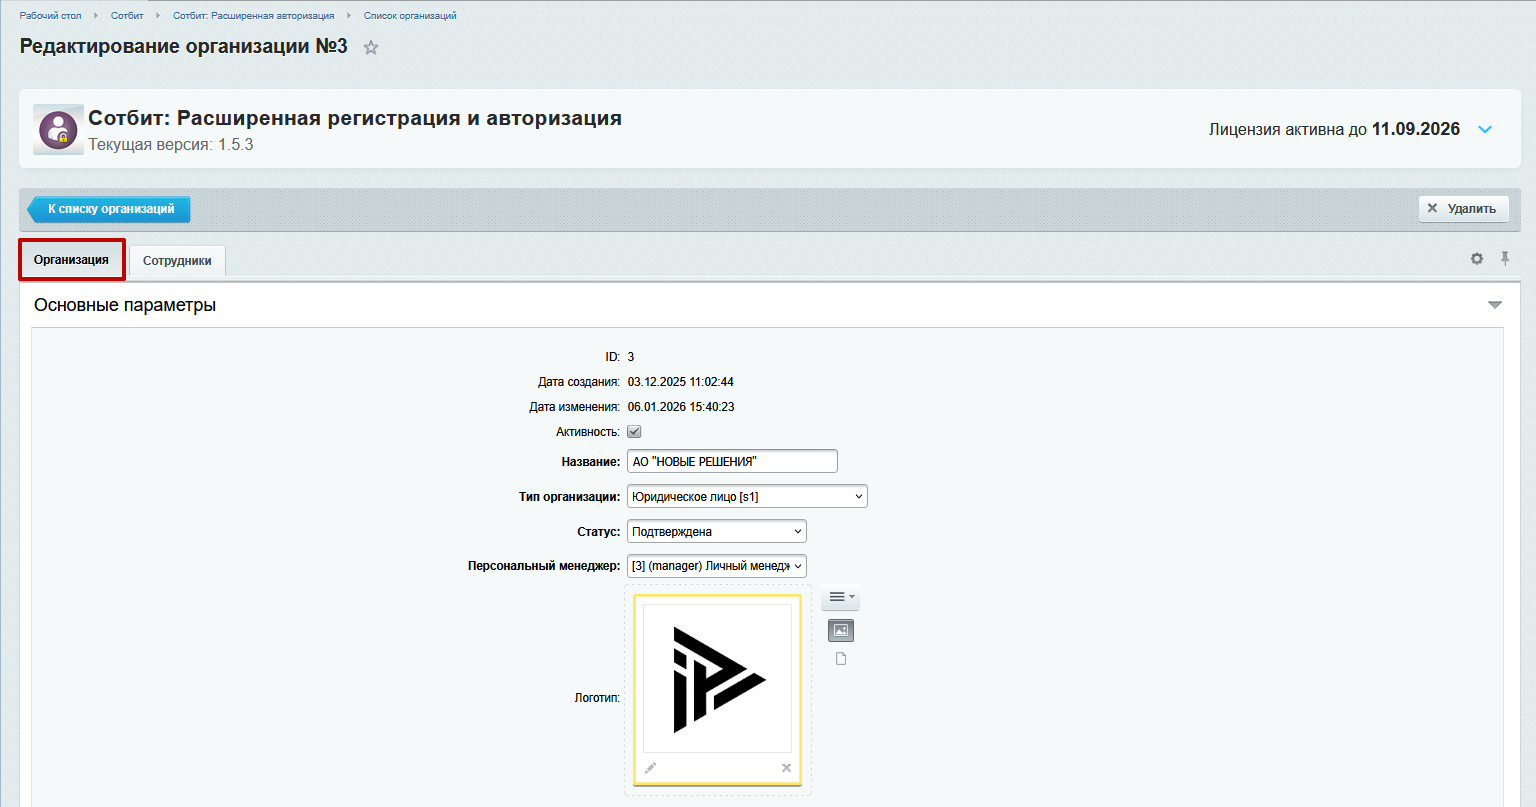Image resolution: width=1536 pixels, height=807 pixels.
Task: Remove the logo using X icon
Action: click(786, 768)
